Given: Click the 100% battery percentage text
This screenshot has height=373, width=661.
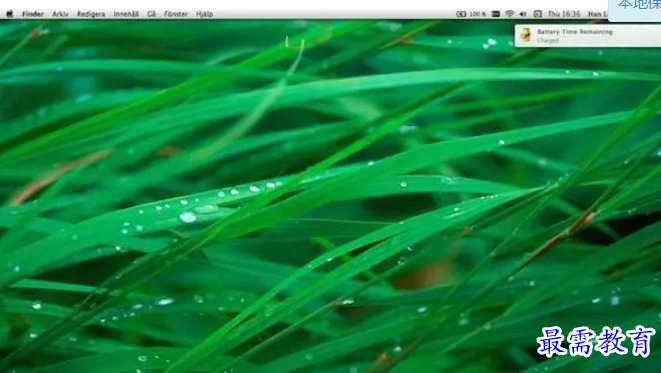Looking at the screenshot, I should point(478,14).
